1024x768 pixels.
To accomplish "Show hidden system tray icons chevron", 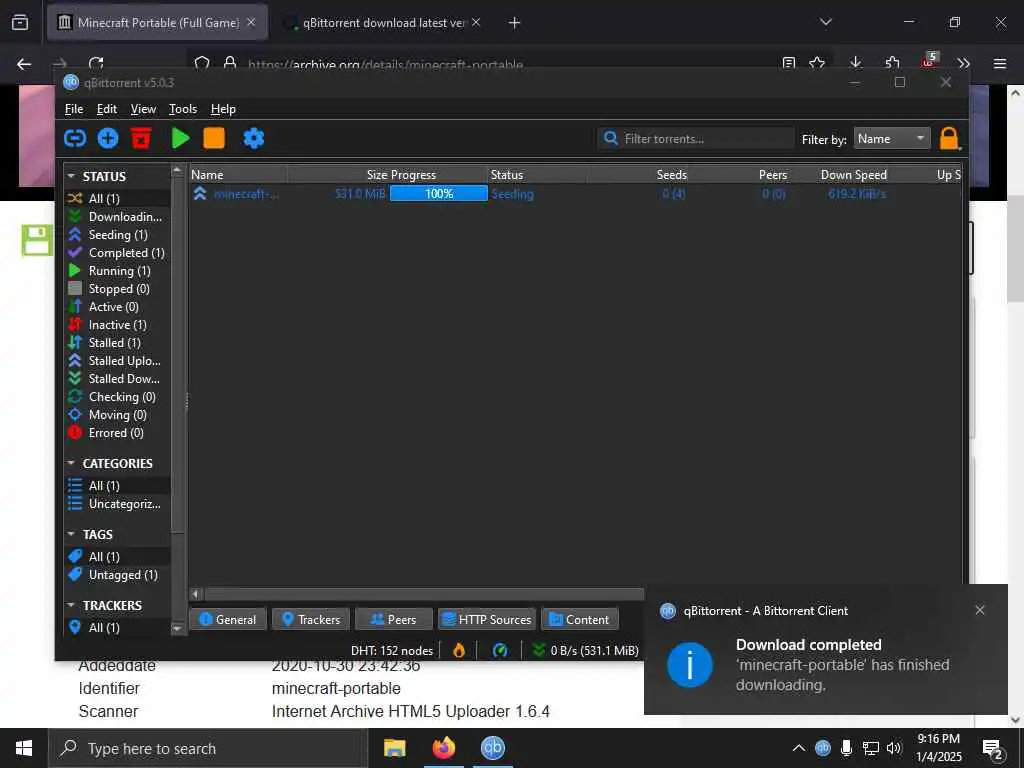I will [798, 748].
